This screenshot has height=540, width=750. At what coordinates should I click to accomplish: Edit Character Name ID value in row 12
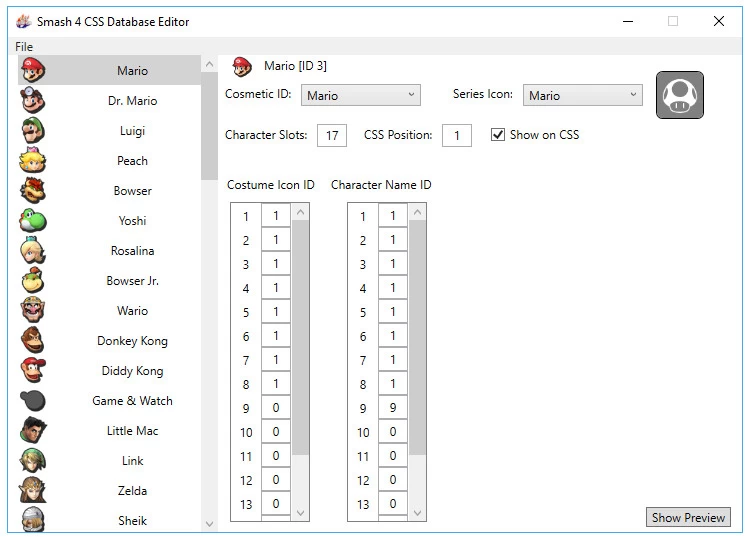pyautogui.click(x=393, y=479)
